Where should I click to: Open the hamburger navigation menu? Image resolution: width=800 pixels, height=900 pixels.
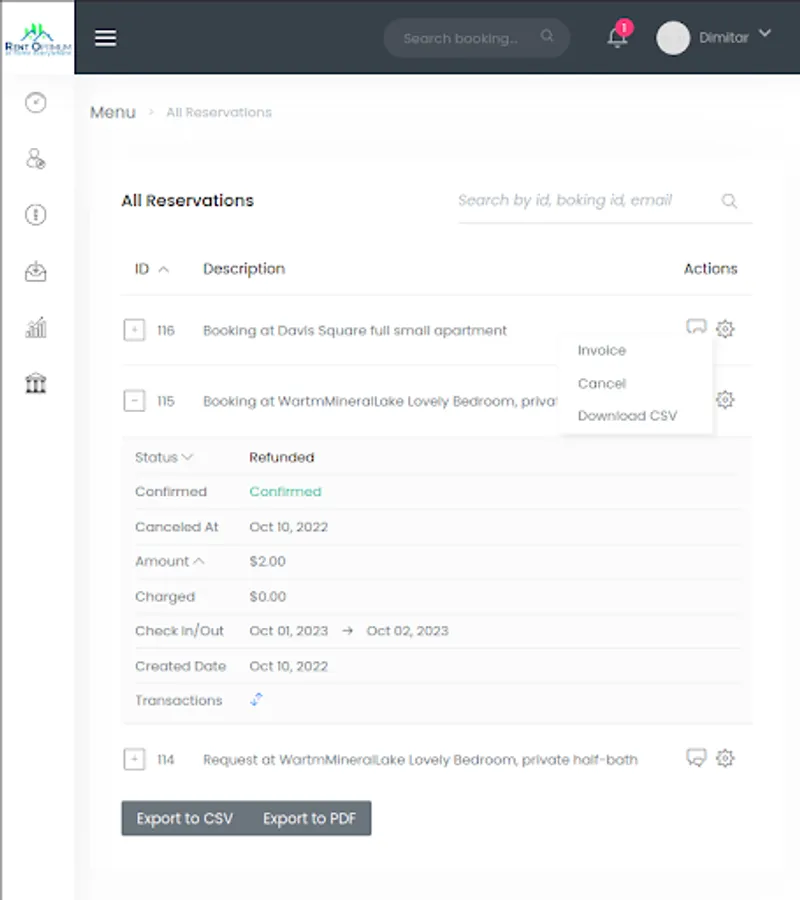pos(105,38)
